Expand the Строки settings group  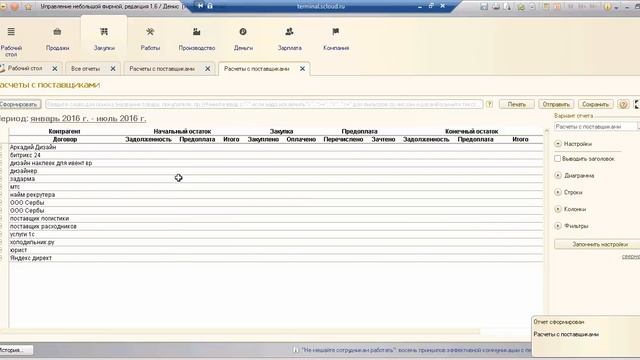(x=558, y=192)
